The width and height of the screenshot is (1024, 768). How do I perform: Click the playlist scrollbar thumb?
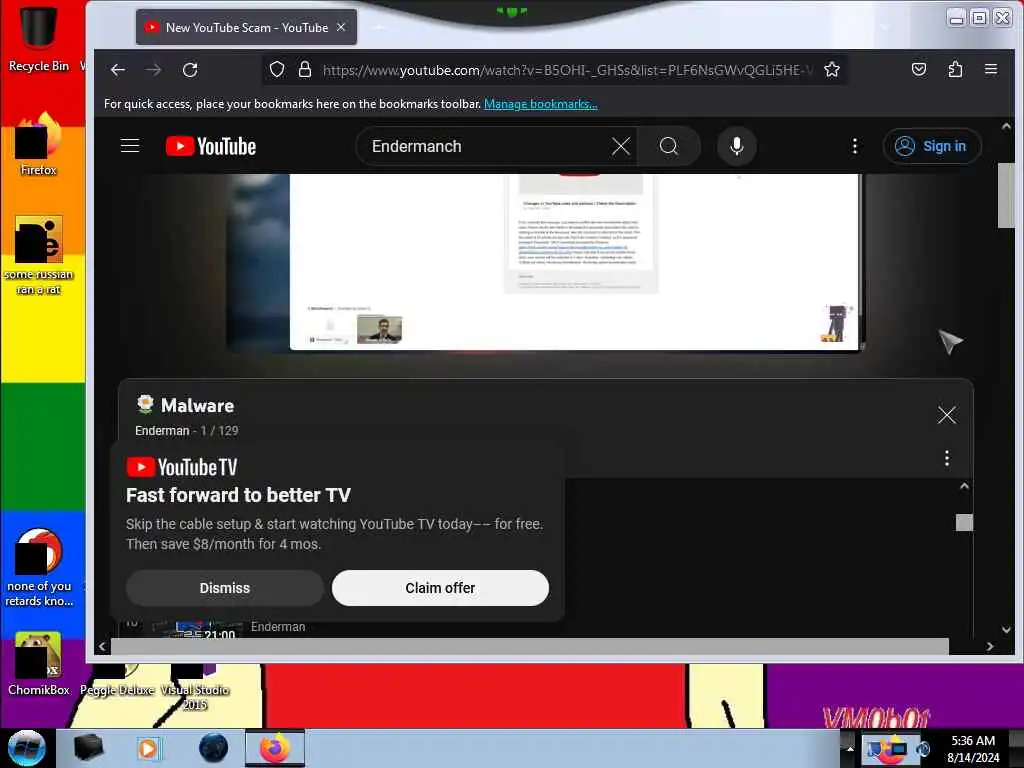(x=964, y=522)
